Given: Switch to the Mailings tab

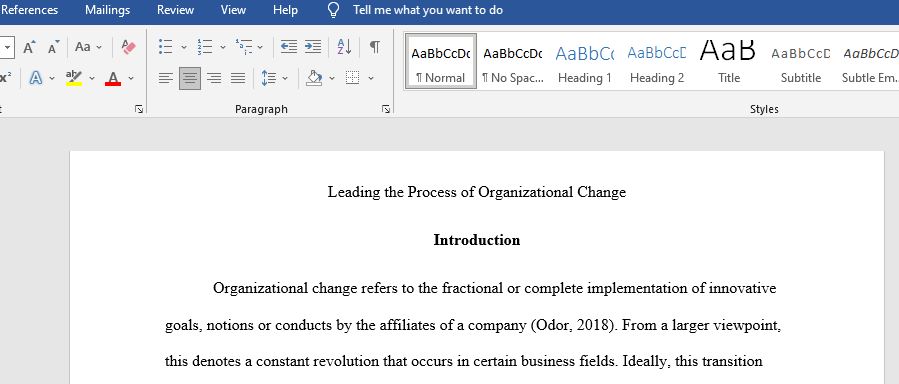Looking at the screenshot, I should point(107,10).
